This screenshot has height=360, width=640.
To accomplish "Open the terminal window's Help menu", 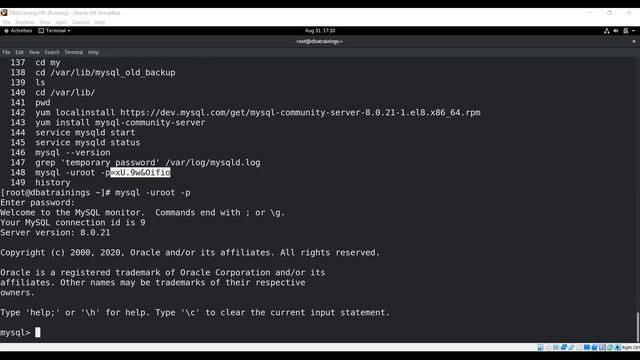I will 93,52.
